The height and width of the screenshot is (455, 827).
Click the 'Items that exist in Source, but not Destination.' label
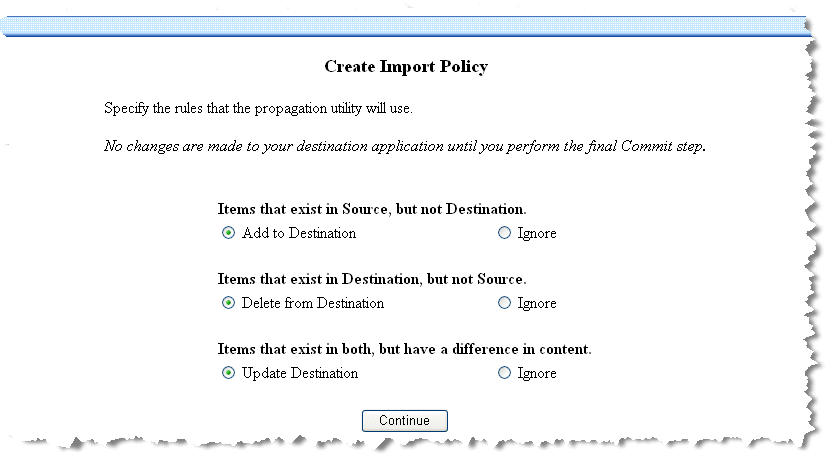pyautogui.click(x=372, y=209)
